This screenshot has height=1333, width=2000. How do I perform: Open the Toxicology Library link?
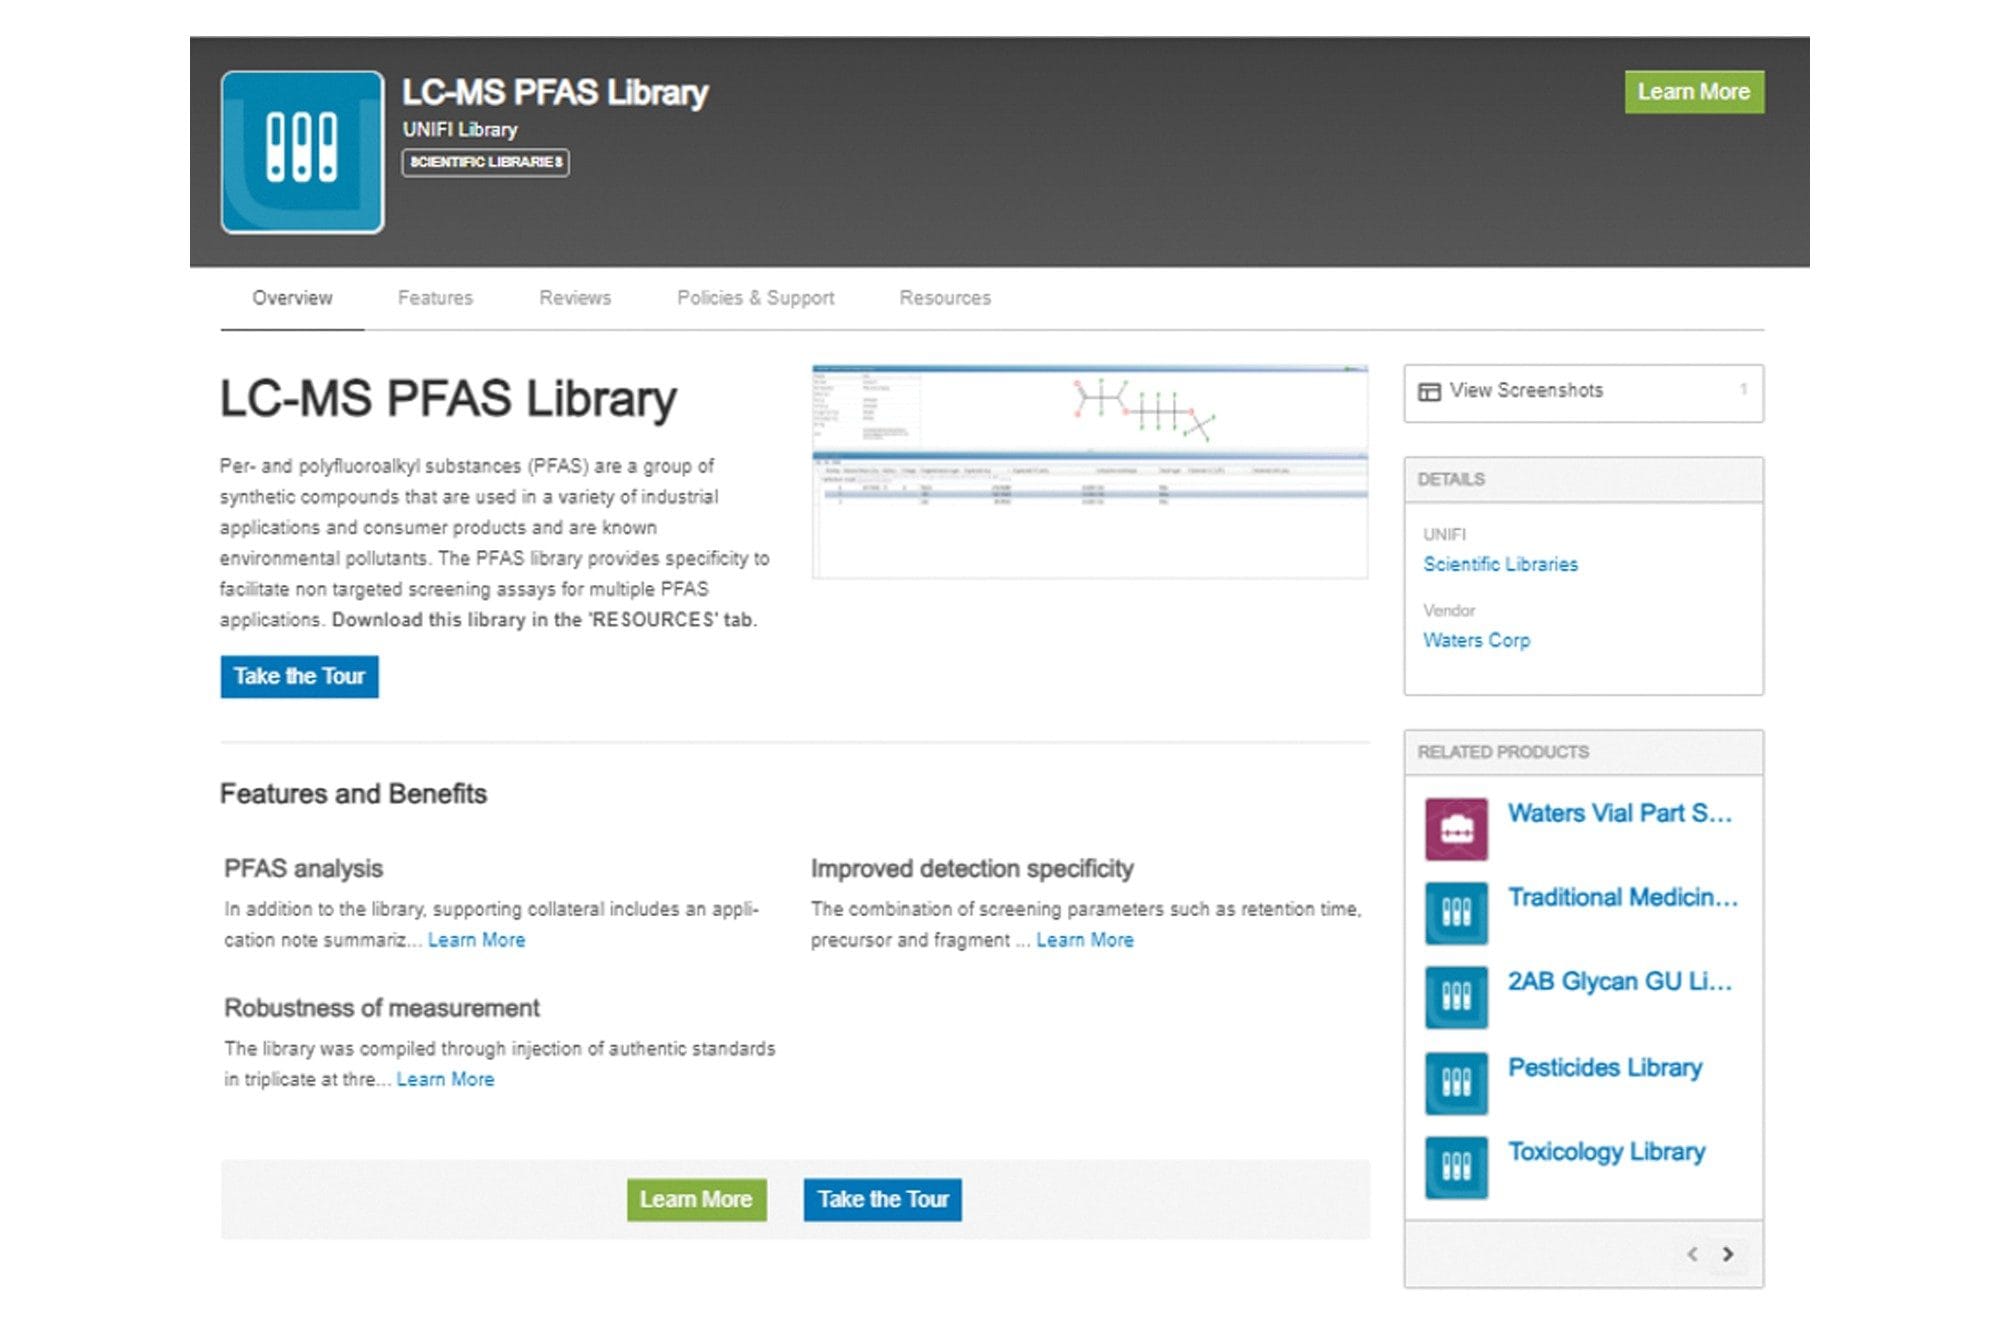click(1606, 1152)
